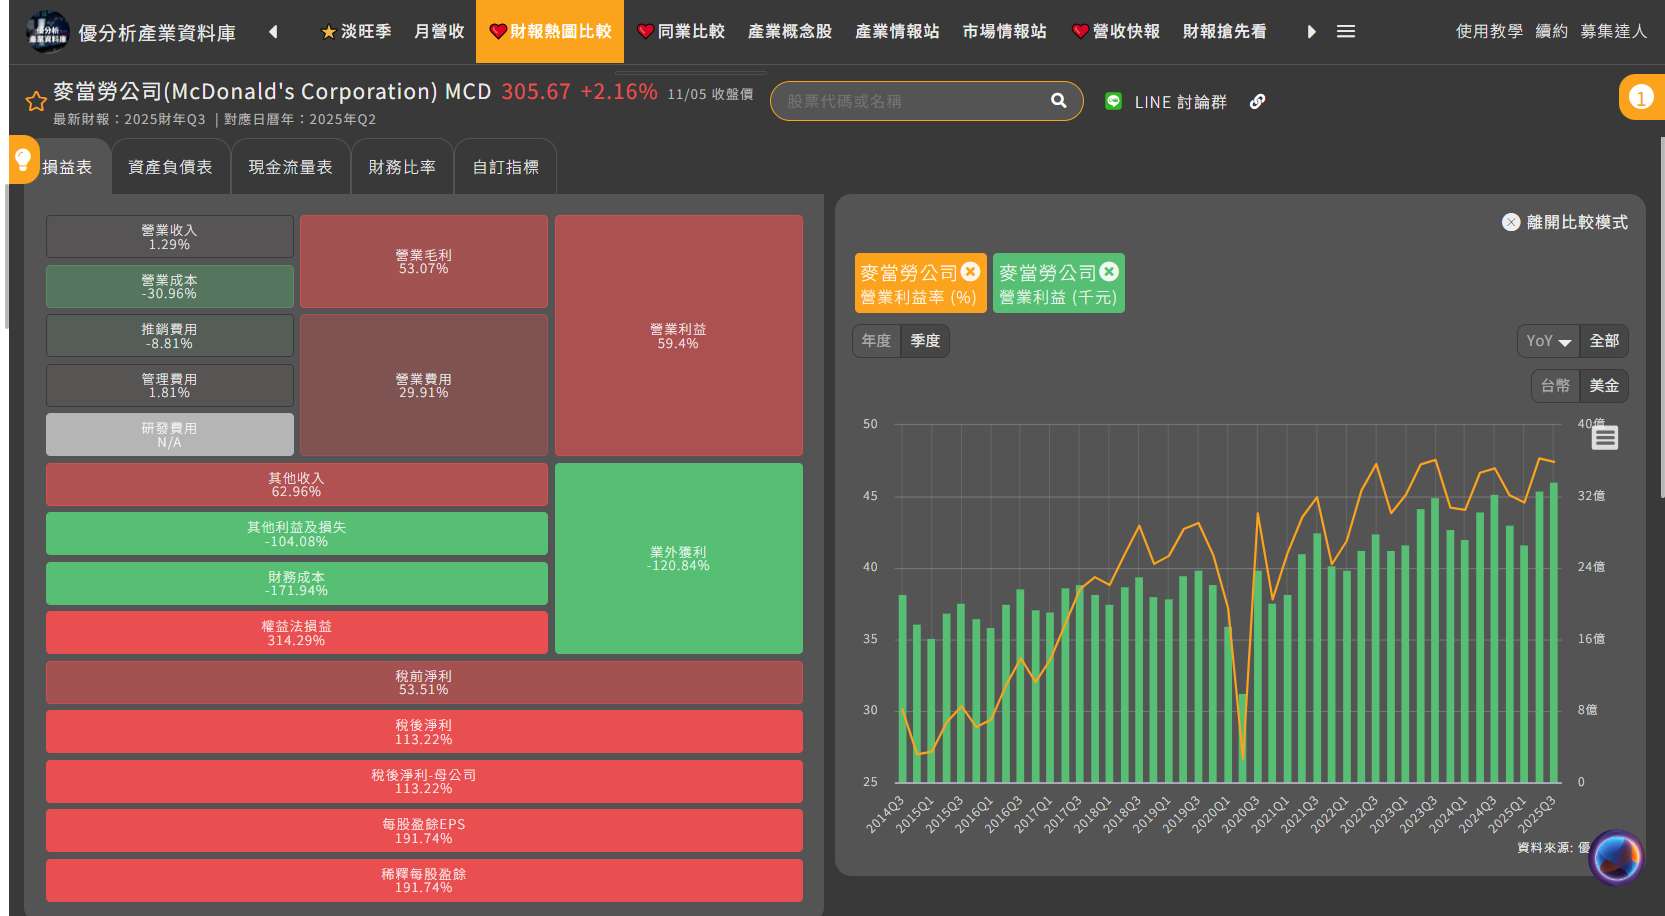Open the 資產負債表 tab

click(170, 167)
